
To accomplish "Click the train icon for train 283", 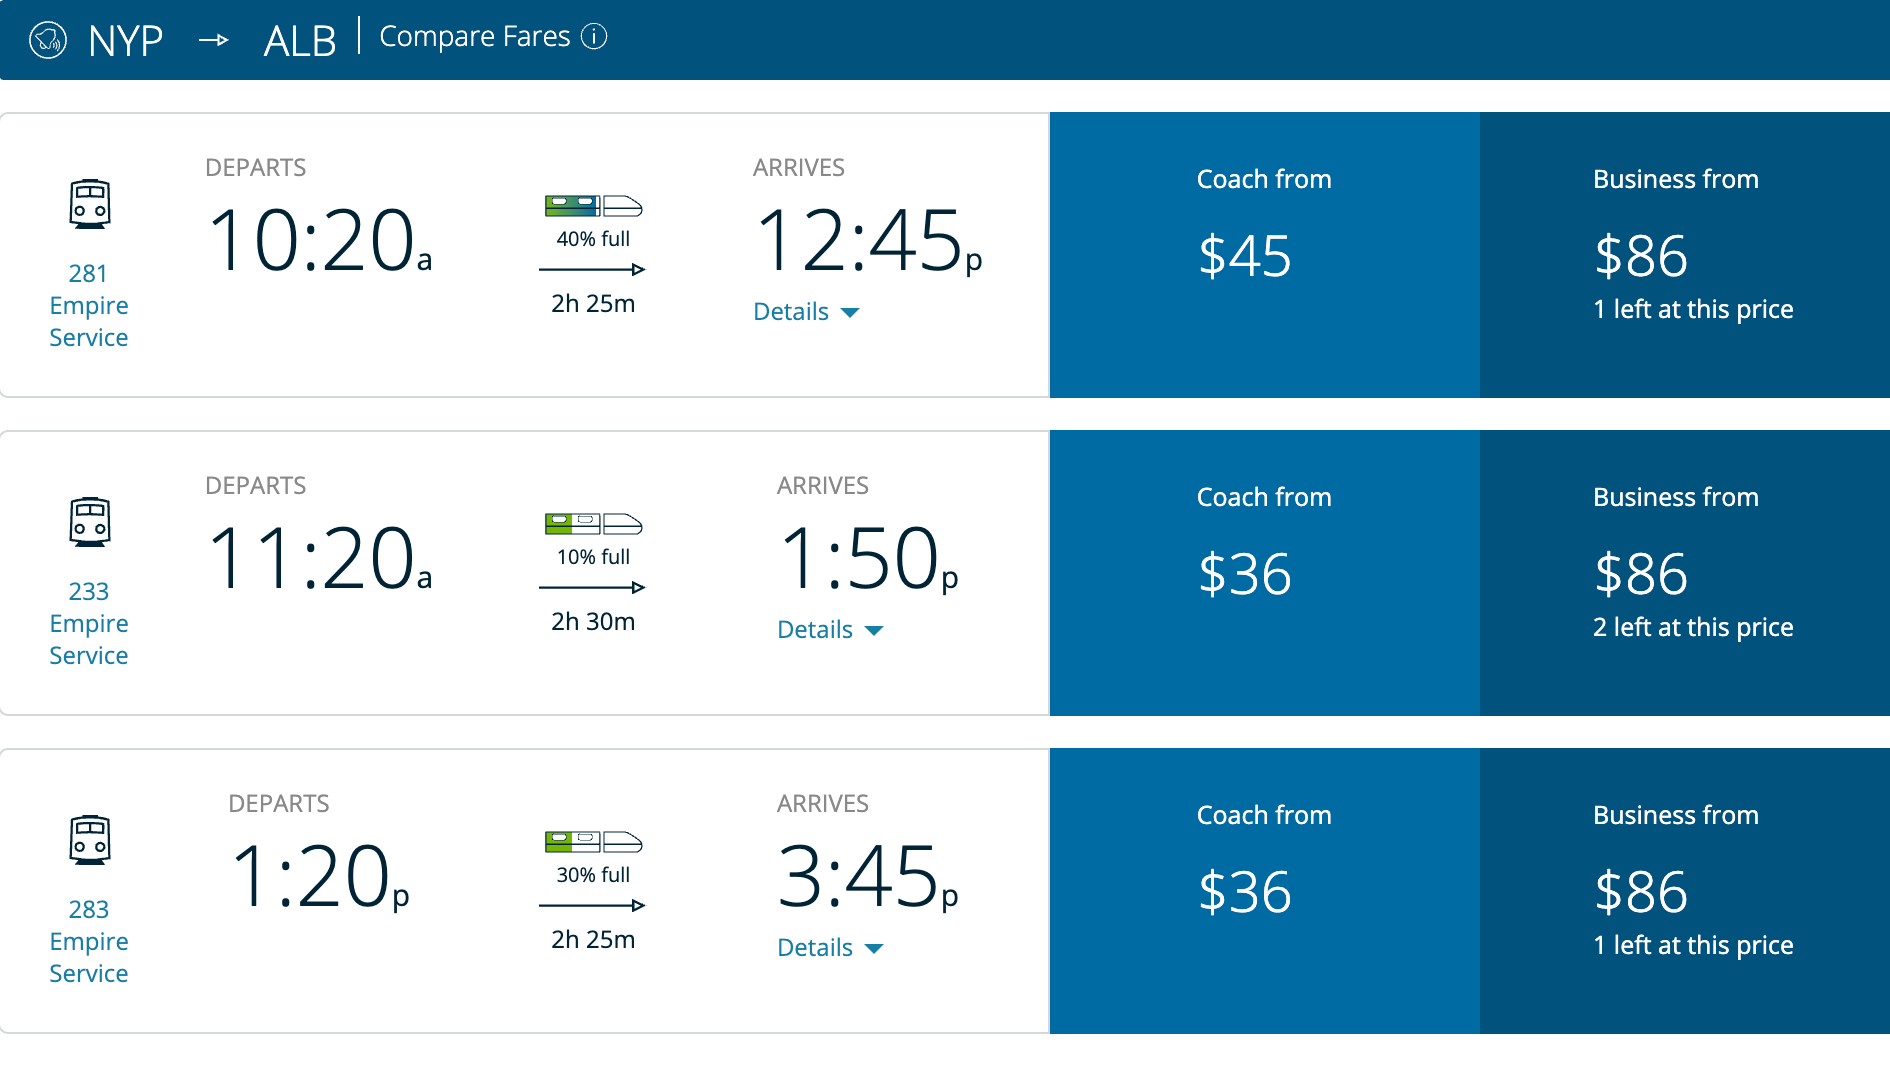I will [x=89, y=840].
